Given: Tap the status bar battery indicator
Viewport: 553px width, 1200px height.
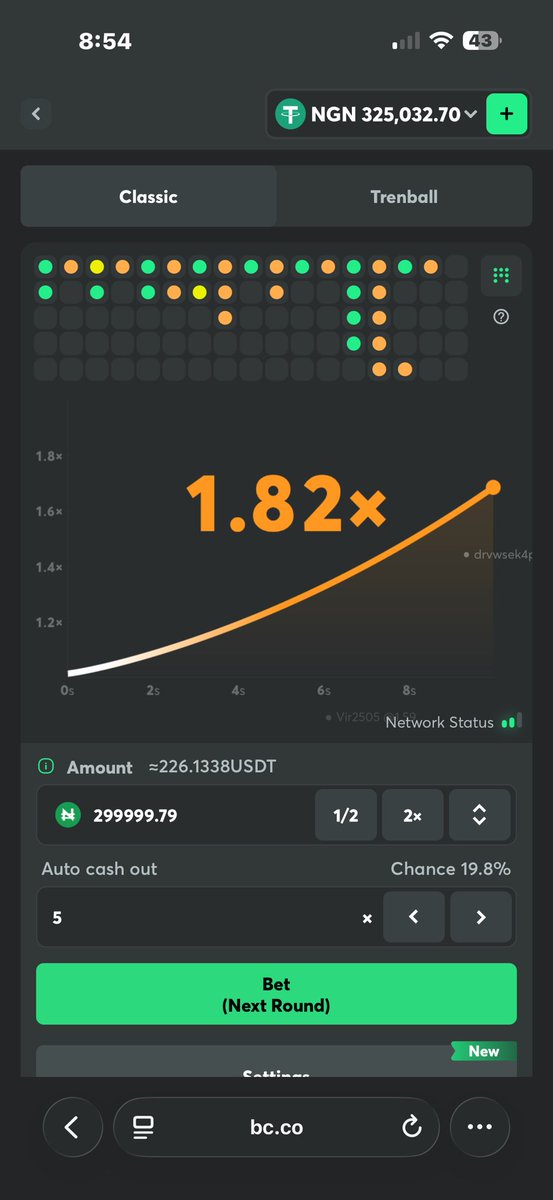Looking at the screenshot, I should [482, 41].
